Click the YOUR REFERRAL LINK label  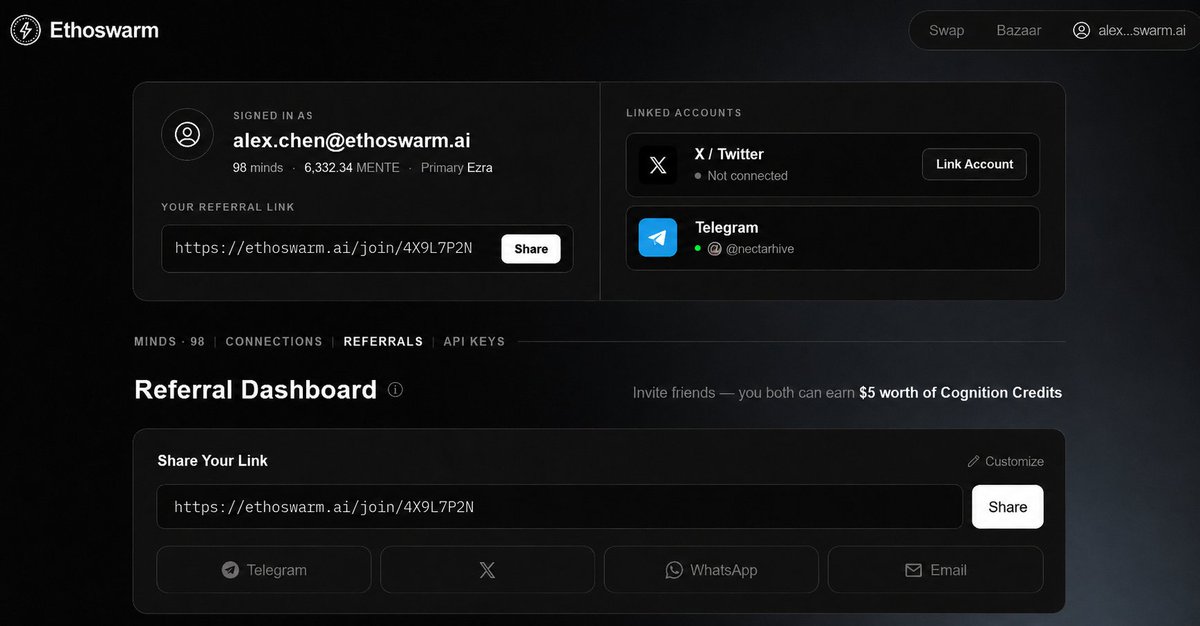(x=228, y=207)
